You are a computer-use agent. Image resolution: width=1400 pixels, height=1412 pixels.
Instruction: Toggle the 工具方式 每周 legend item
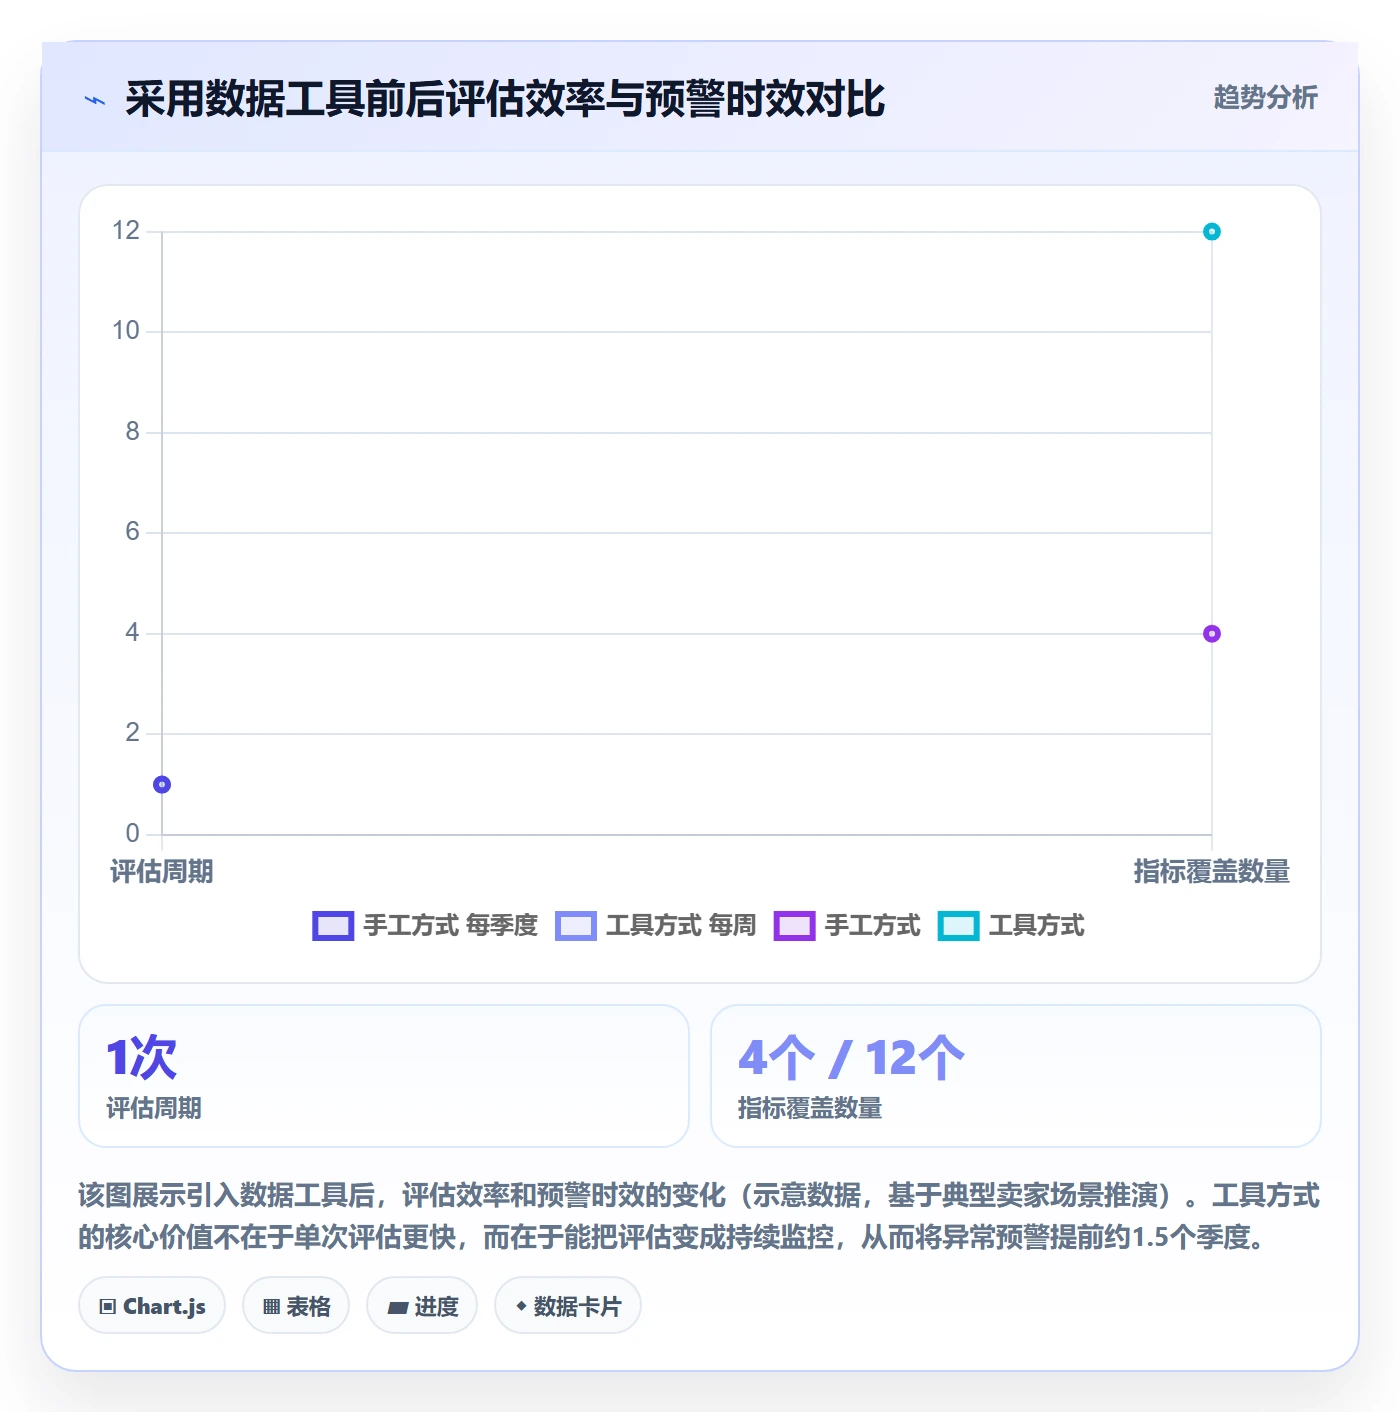click(x=656, y=926)
